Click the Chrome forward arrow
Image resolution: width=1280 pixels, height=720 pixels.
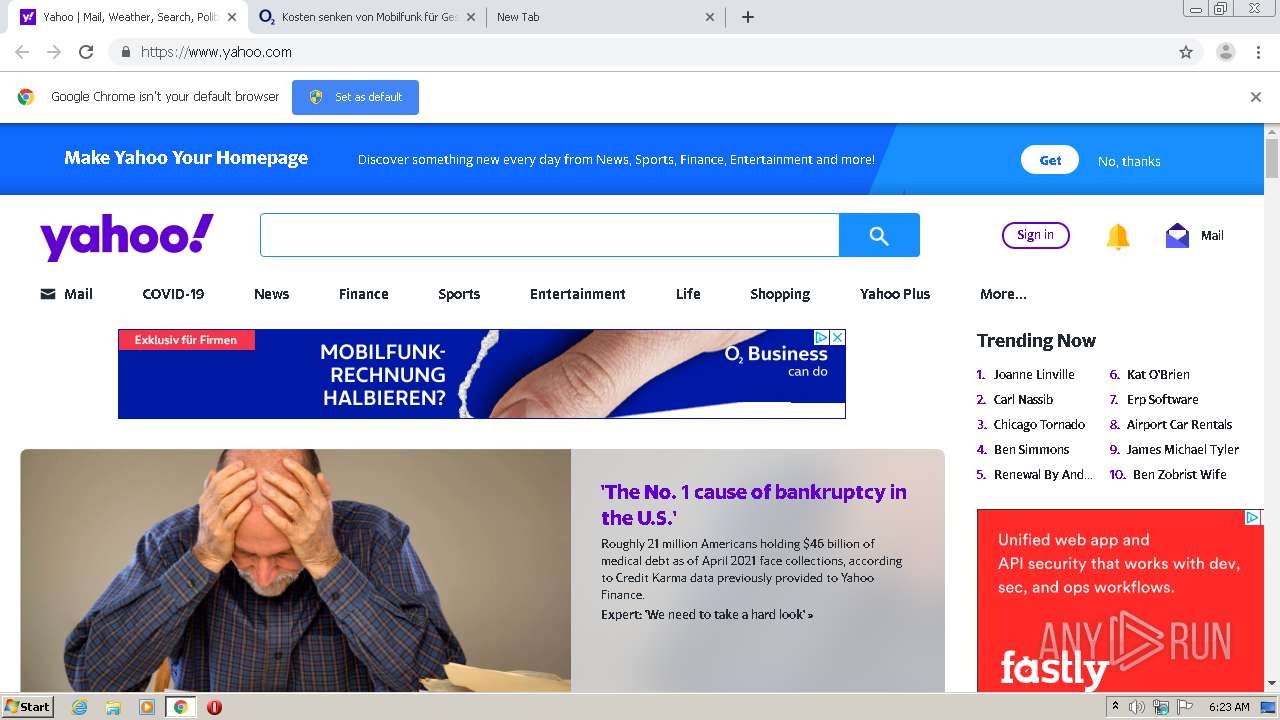click(54, 52)
